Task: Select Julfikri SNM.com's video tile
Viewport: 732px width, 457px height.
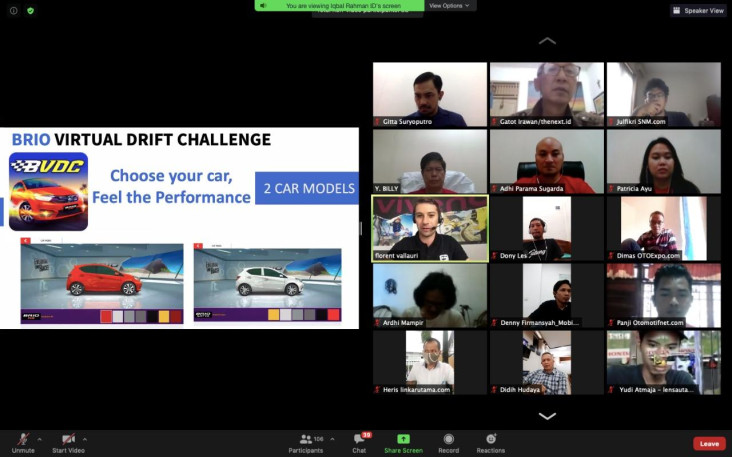Action: (x=664, y=94)
